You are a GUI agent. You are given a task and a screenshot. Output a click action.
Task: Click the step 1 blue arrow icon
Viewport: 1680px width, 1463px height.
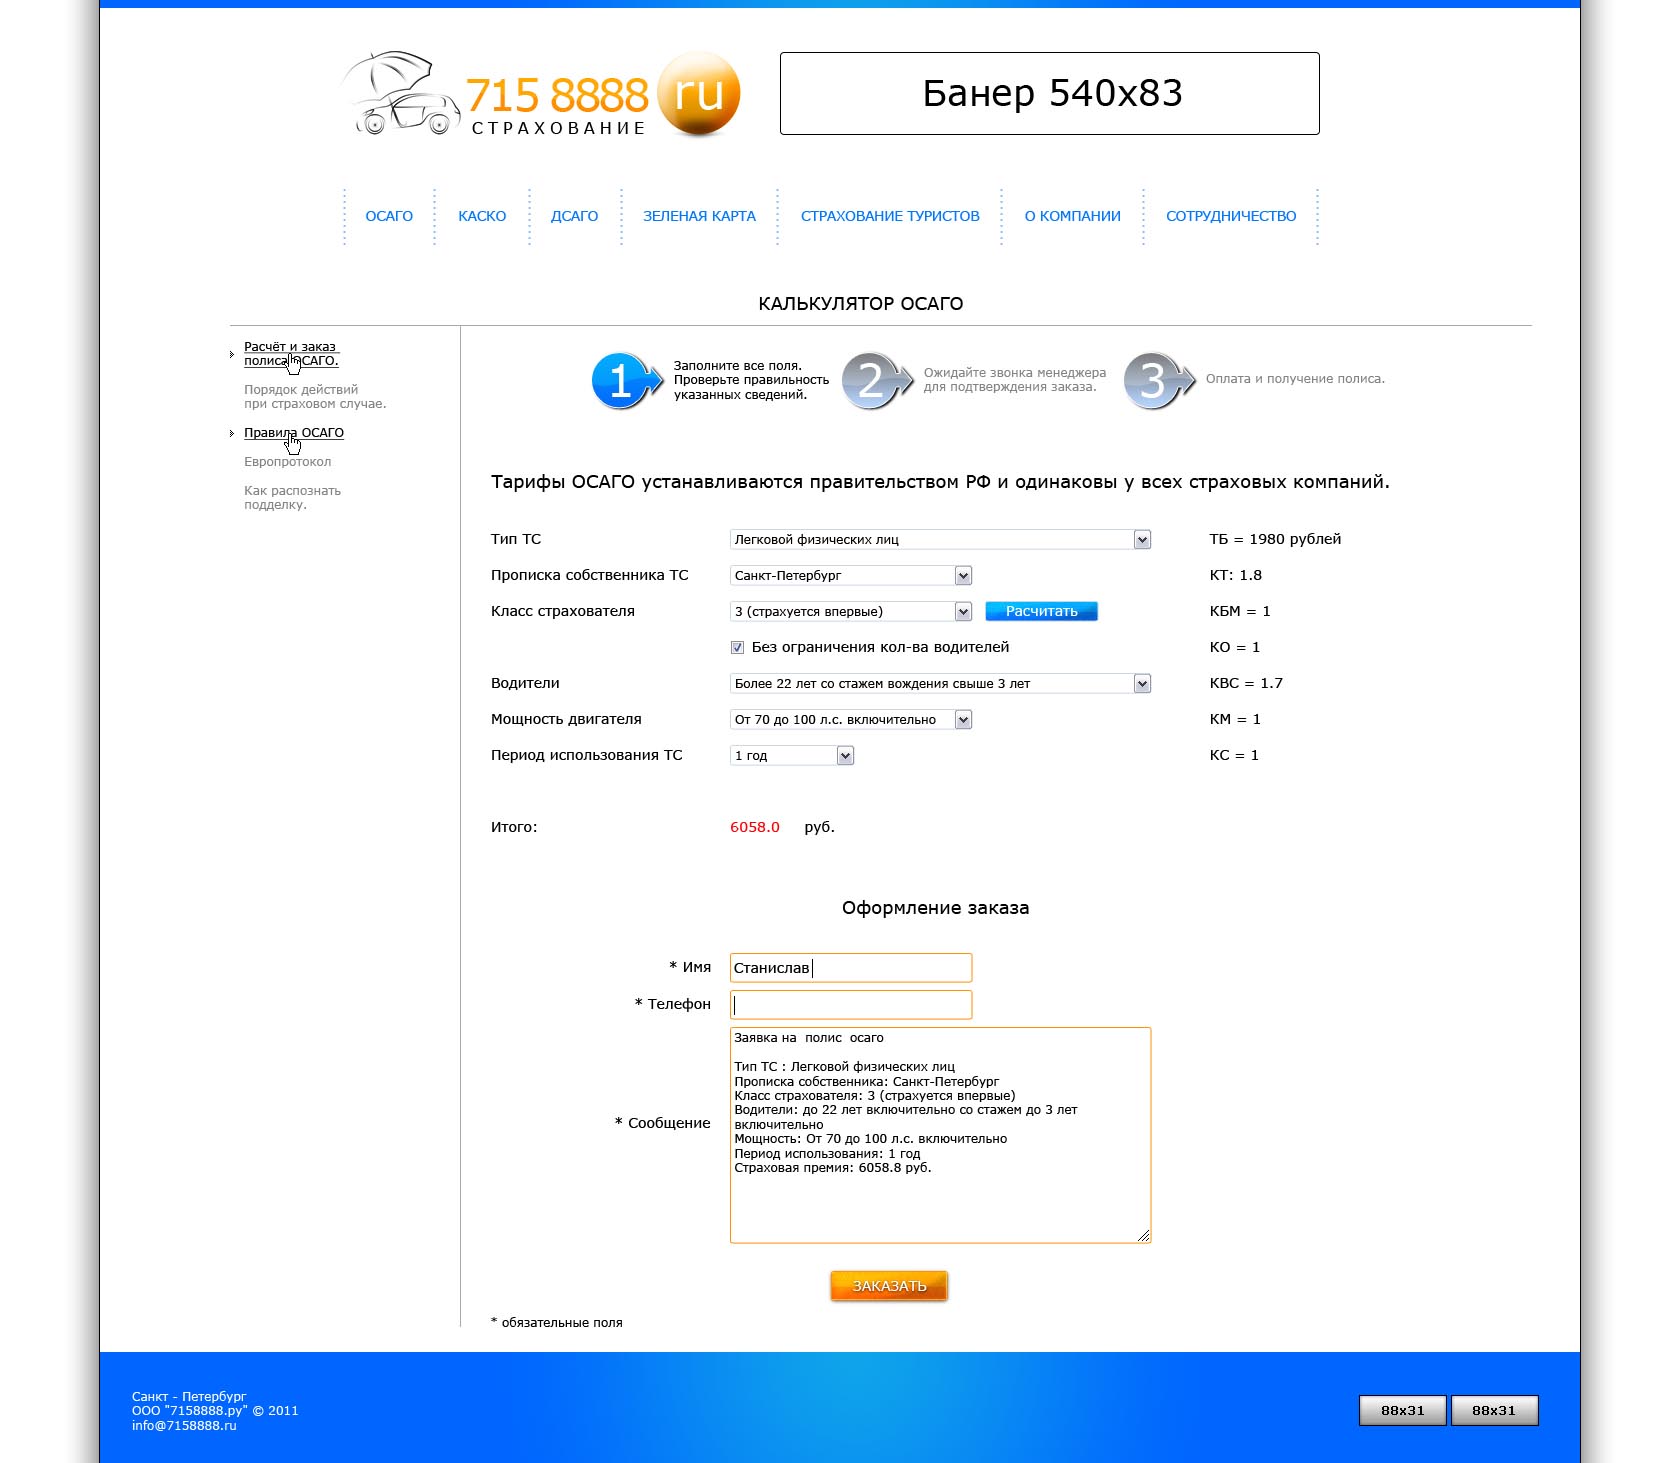pos(627,381)
